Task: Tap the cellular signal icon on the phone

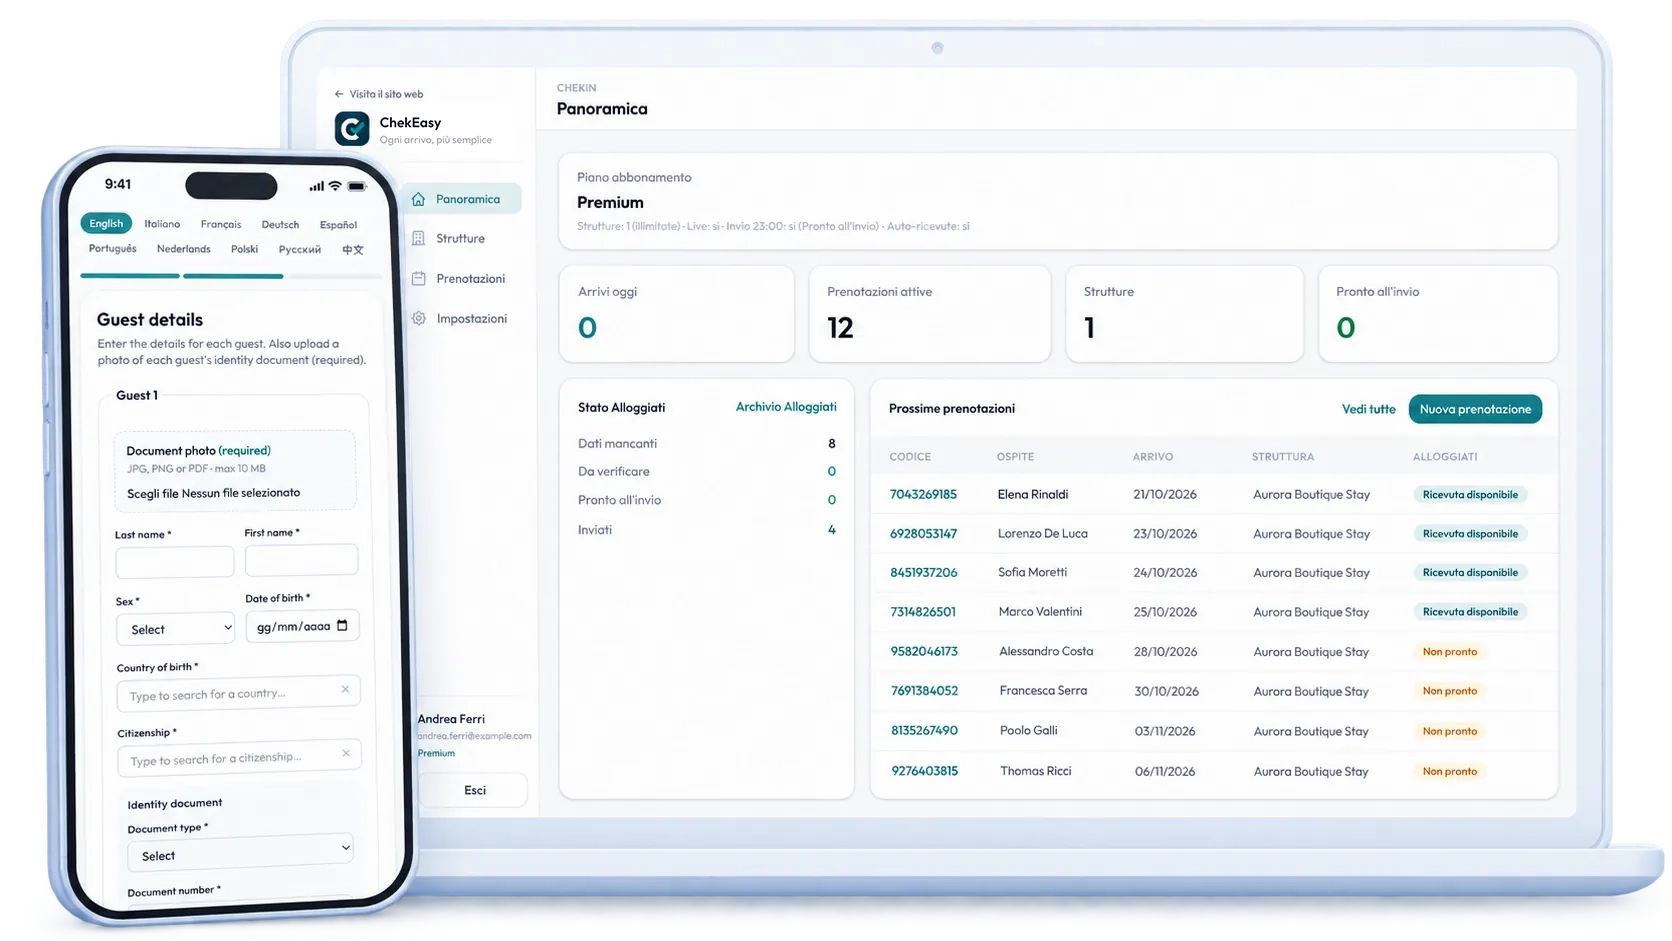Action: click(x=317, y=186)
